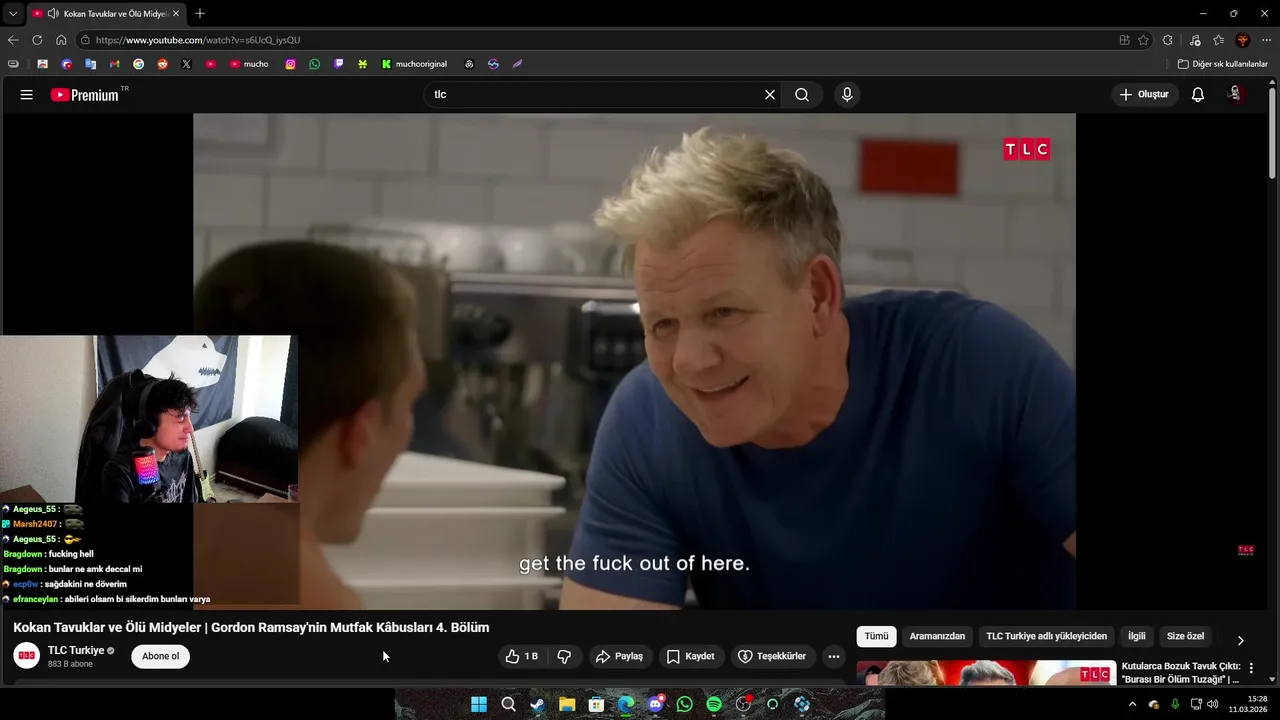The image size is (1280, 720).
Task: Select Tümü filter chip
Action: pos(876,636)
